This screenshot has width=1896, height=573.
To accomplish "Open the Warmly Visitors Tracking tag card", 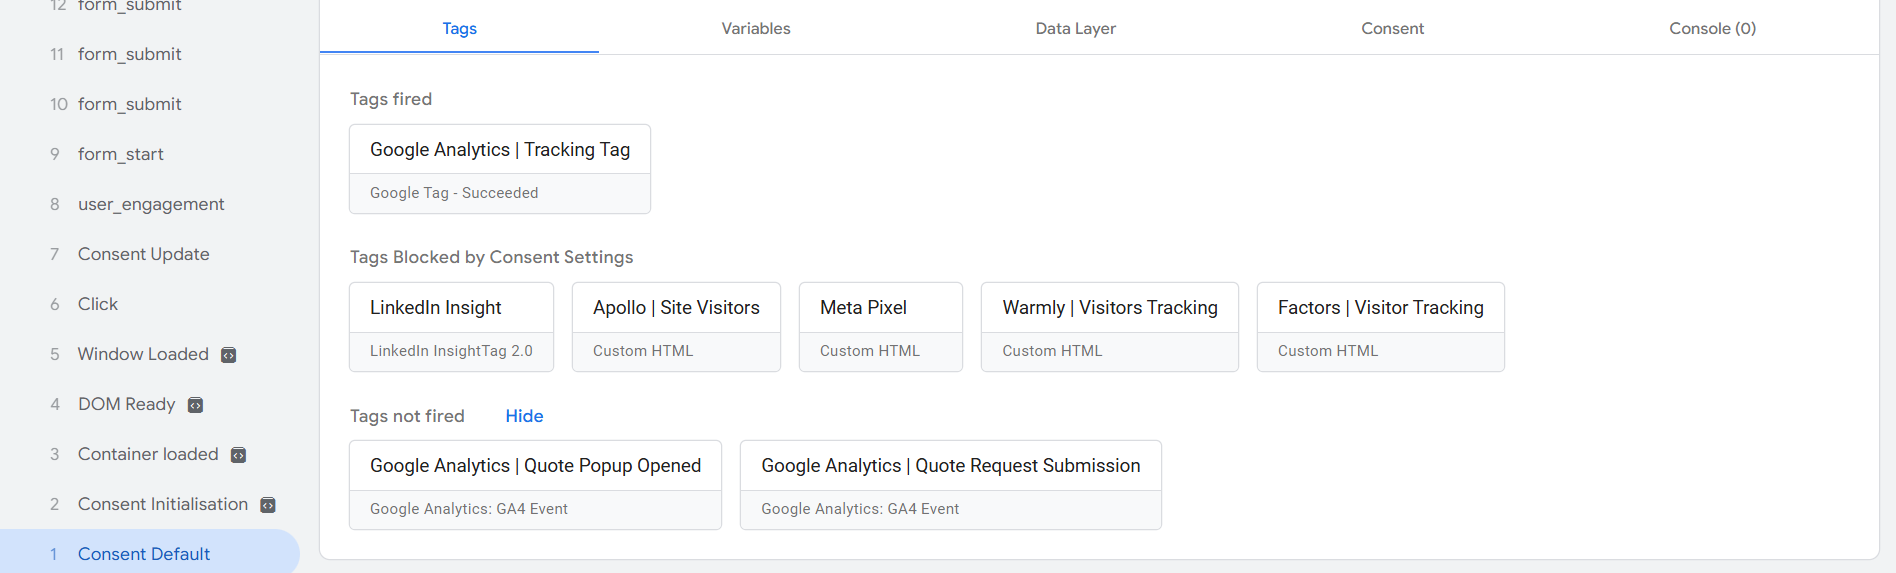I will (x=1109, y=326).
